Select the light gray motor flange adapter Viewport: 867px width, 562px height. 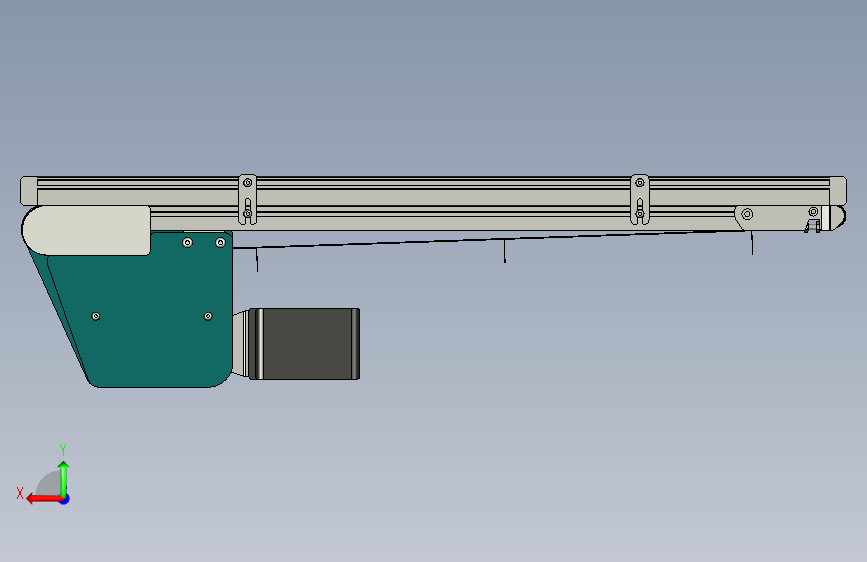click(240, 344)
